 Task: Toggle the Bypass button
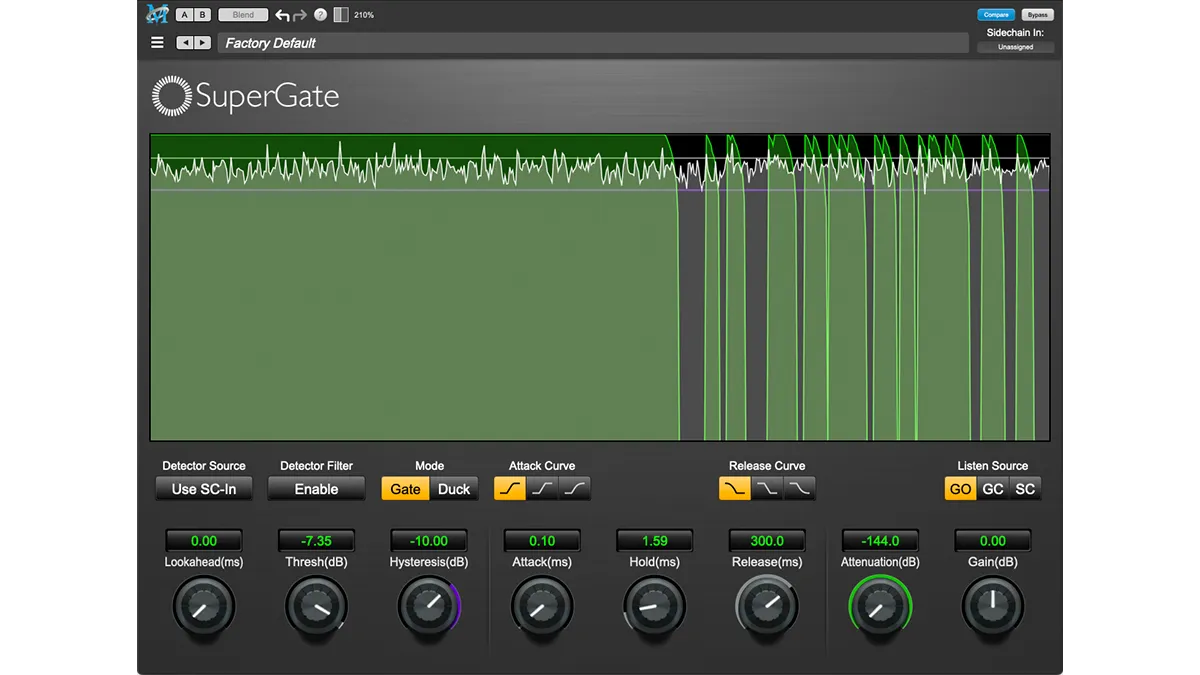tap(1037, 15)
